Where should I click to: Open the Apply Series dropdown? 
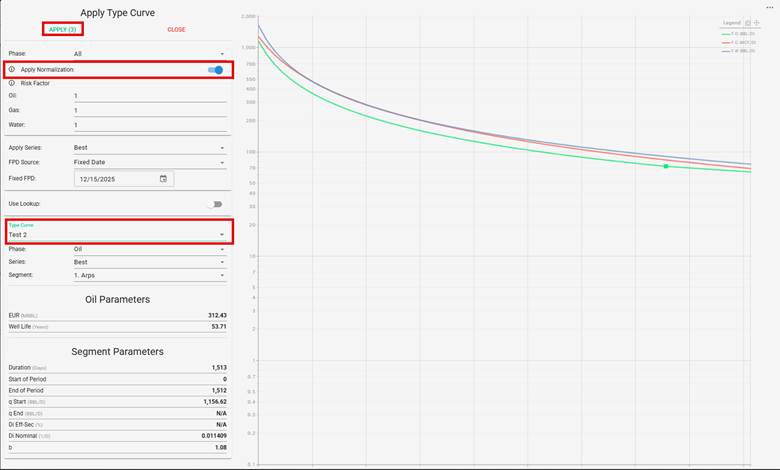tap(150, 148)
